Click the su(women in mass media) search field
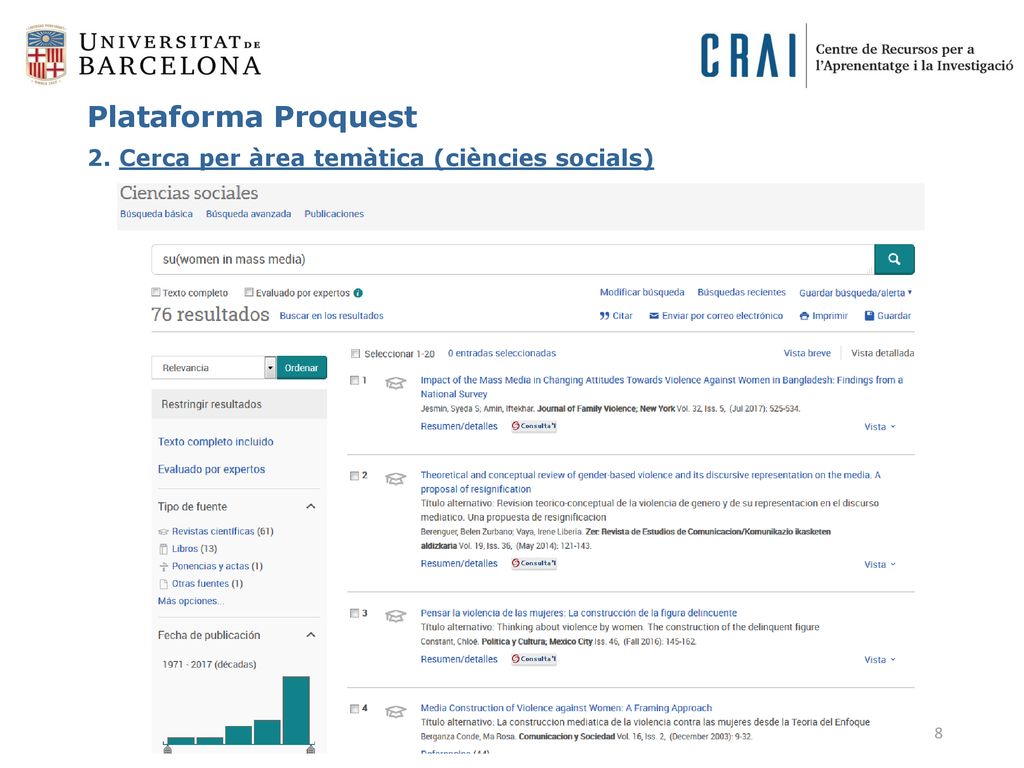Image resolution: width=1024 pixels, height=768 pixels. coord(513,259)
